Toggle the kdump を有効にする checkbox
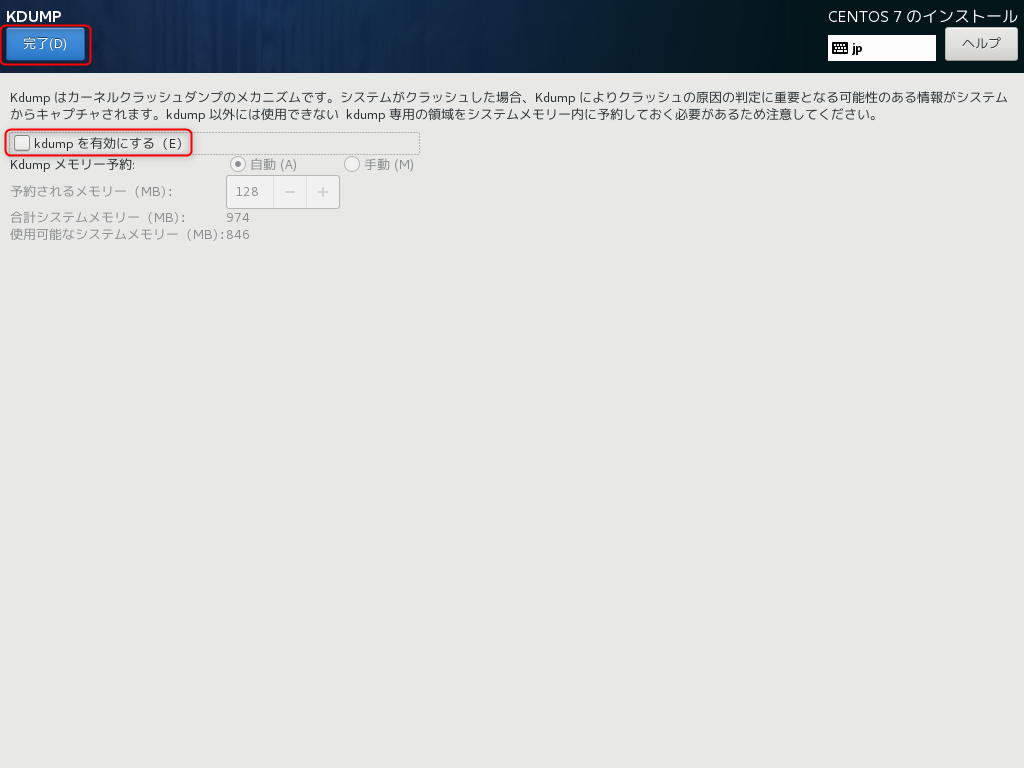1024x768 pixels. tap(22, 143)
